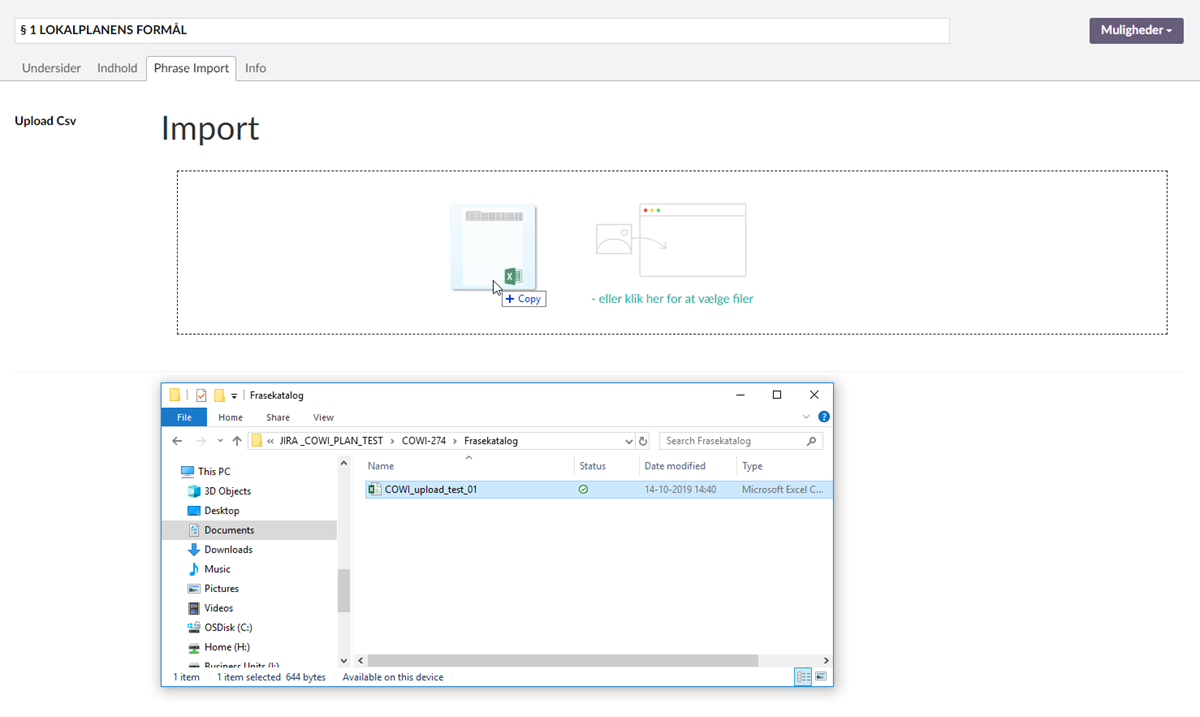The height and width of the screenshot is (717, 1200).
Task: Click the Explorer Help question mark icon
Action: pyautogui.click(x=823, y=417)
